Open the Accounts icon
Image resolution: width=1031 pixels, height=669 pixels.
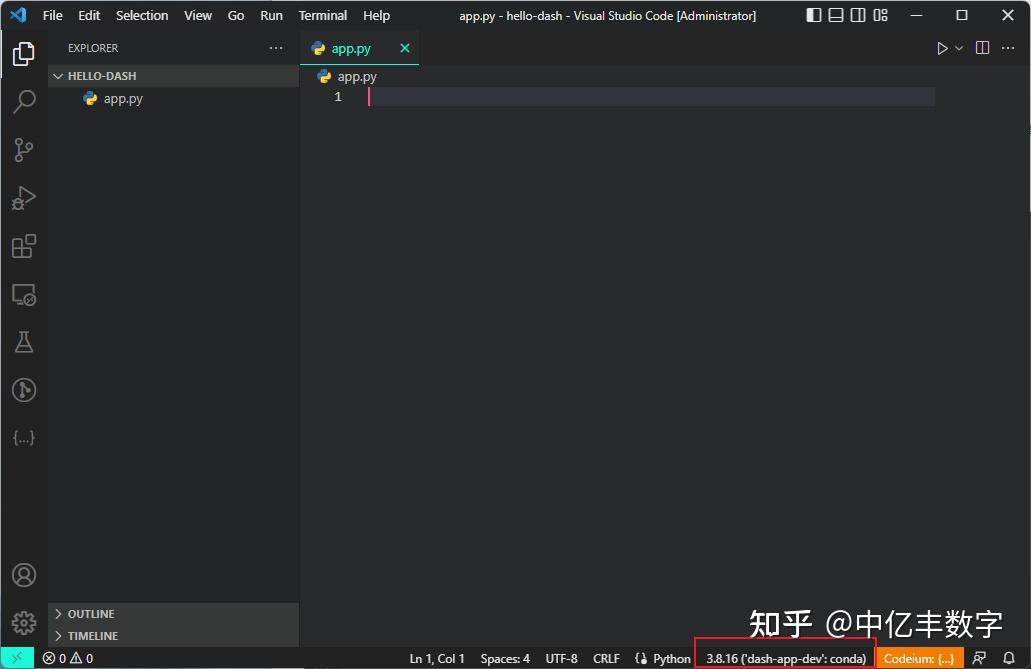pyautogui.click(x=24, y=574)
